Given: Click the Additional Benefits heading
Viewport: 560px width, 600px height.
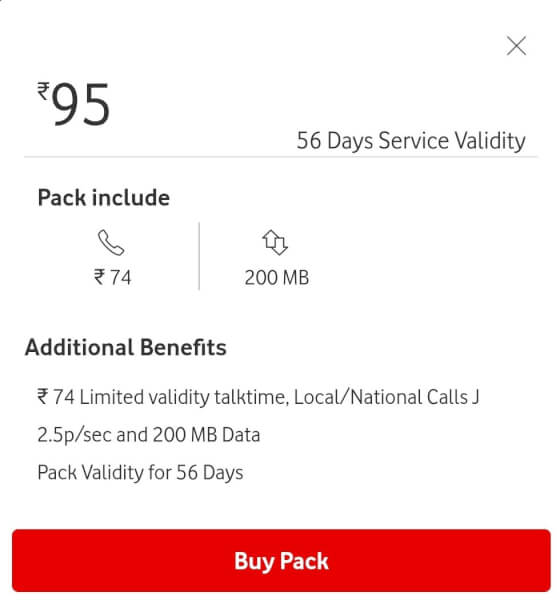Looking at the screenshot, I should pos(126,347).
